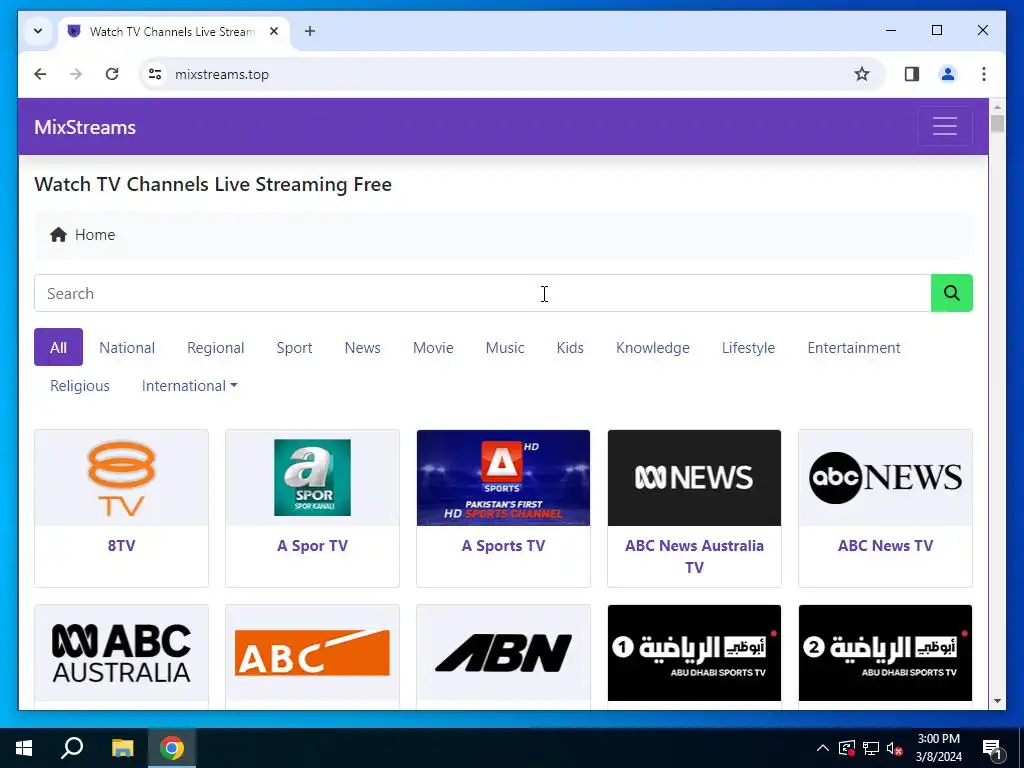Click the orange ABC logo thumbnail
The width and height of the screenshot is (1024, 768).
pyautogui.click(x=312, y=652)
